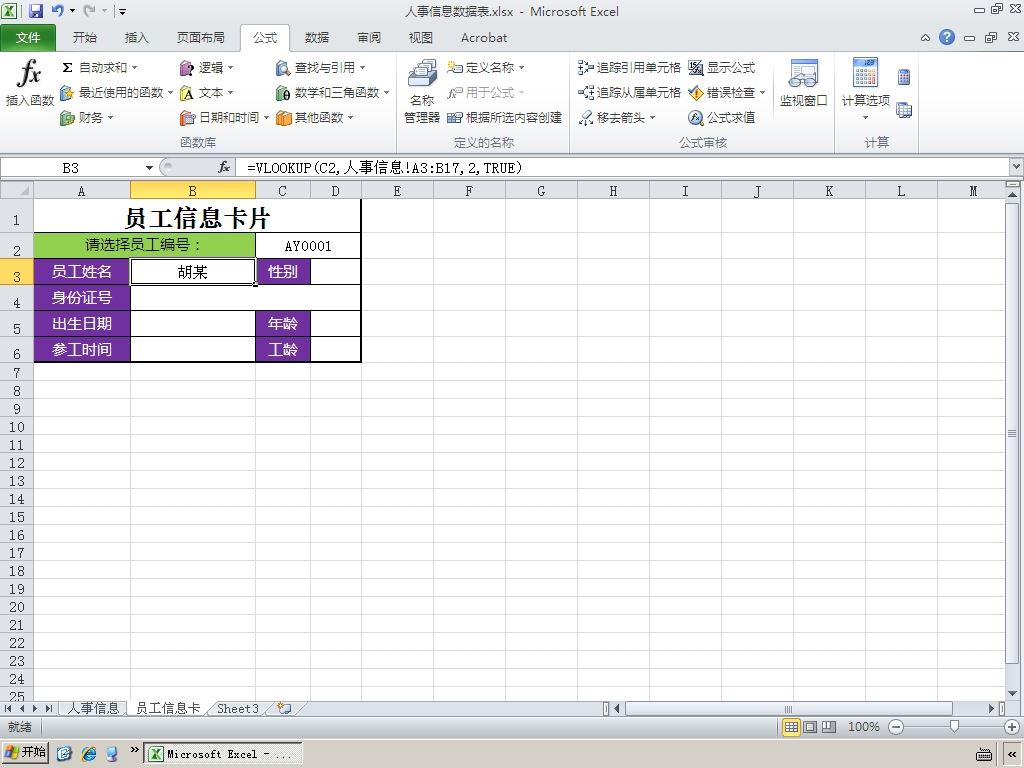Open Date and Time (日期和时间) functions
Screen dimensions: 1024x768
[x=224, y=118]
